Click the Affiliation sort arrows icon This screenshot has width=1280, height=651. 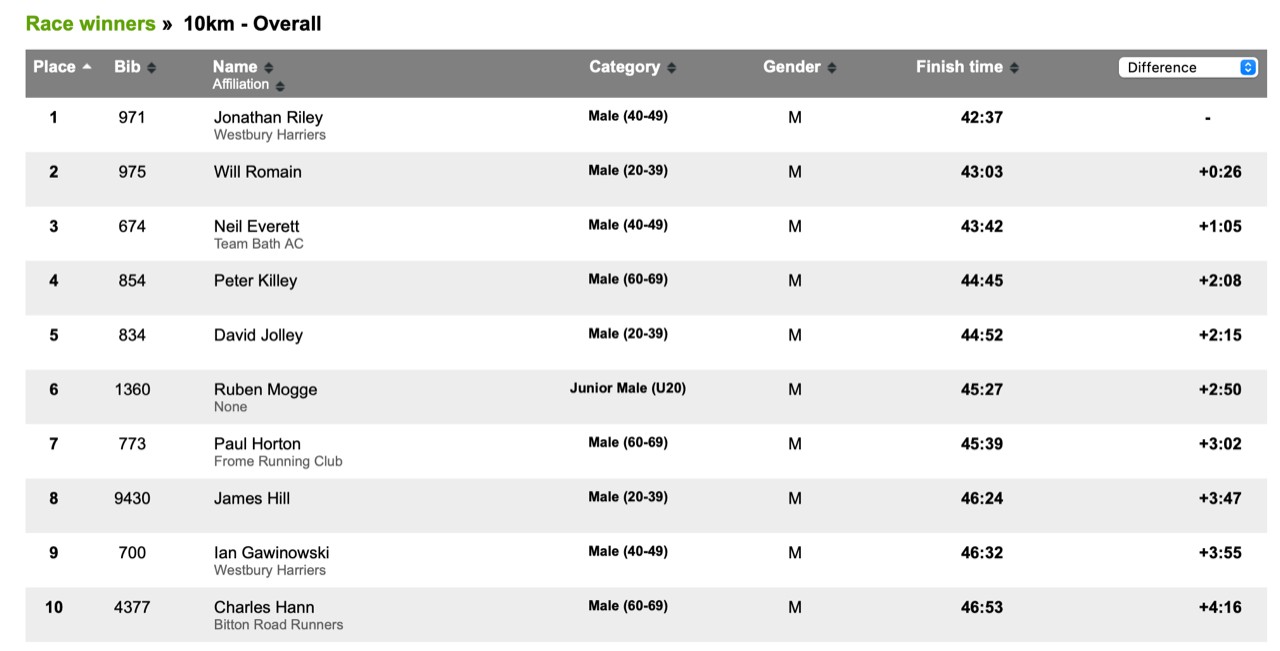point(280,86)
